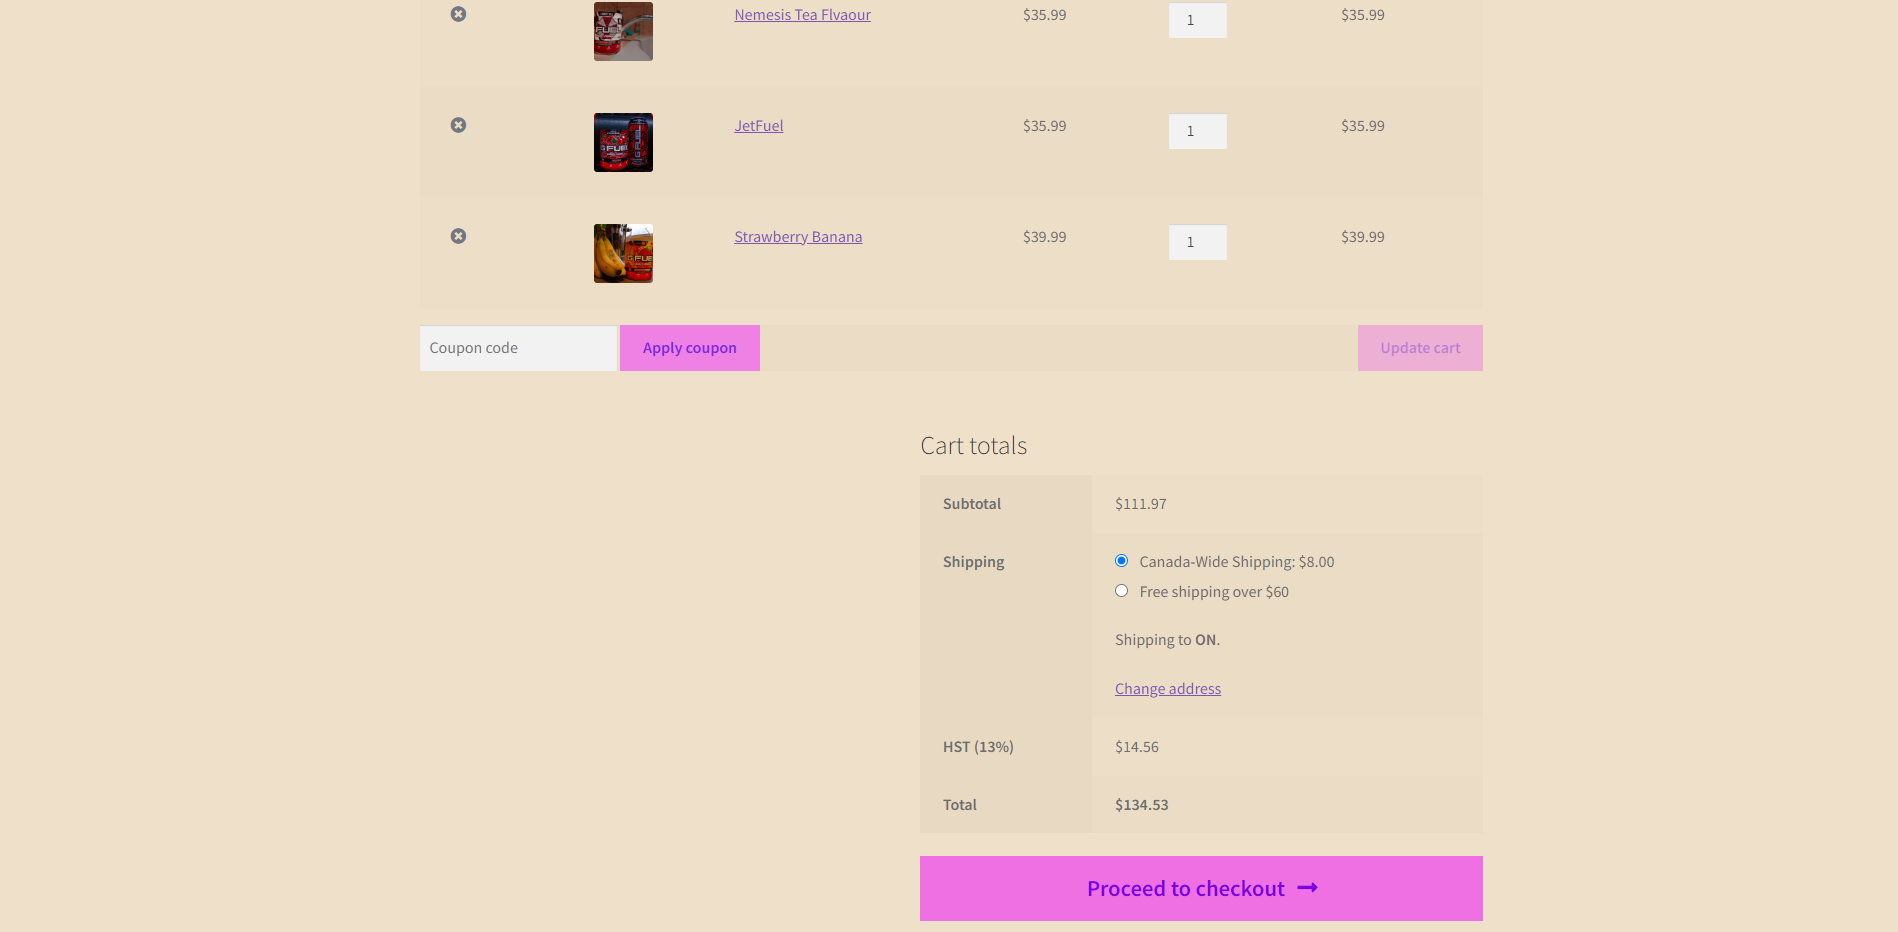Focus the Nemesis Tea quantity field
This screenshot has width=1898, height=932.
1197,20
